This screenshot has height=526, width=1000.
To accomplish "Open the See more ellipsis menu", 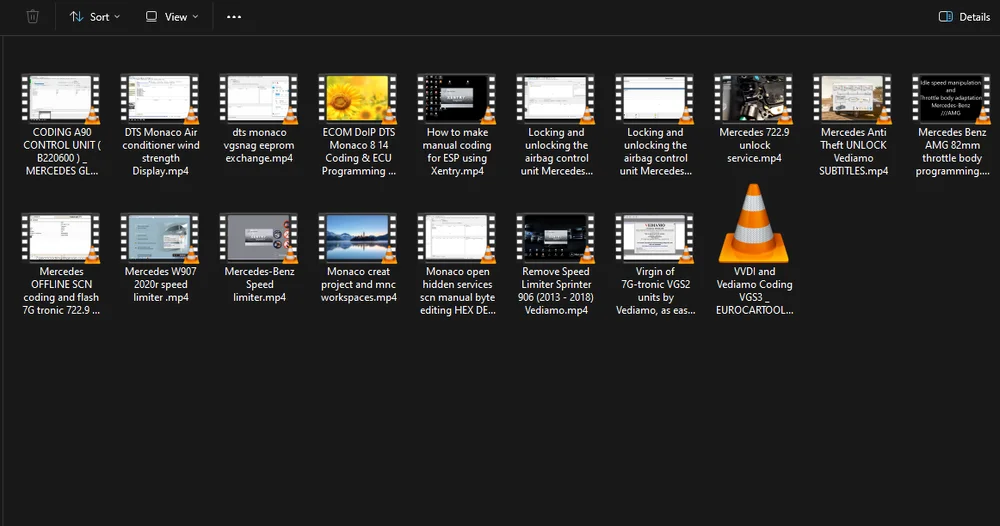I will pyautogui.click(x=234, y=17).
